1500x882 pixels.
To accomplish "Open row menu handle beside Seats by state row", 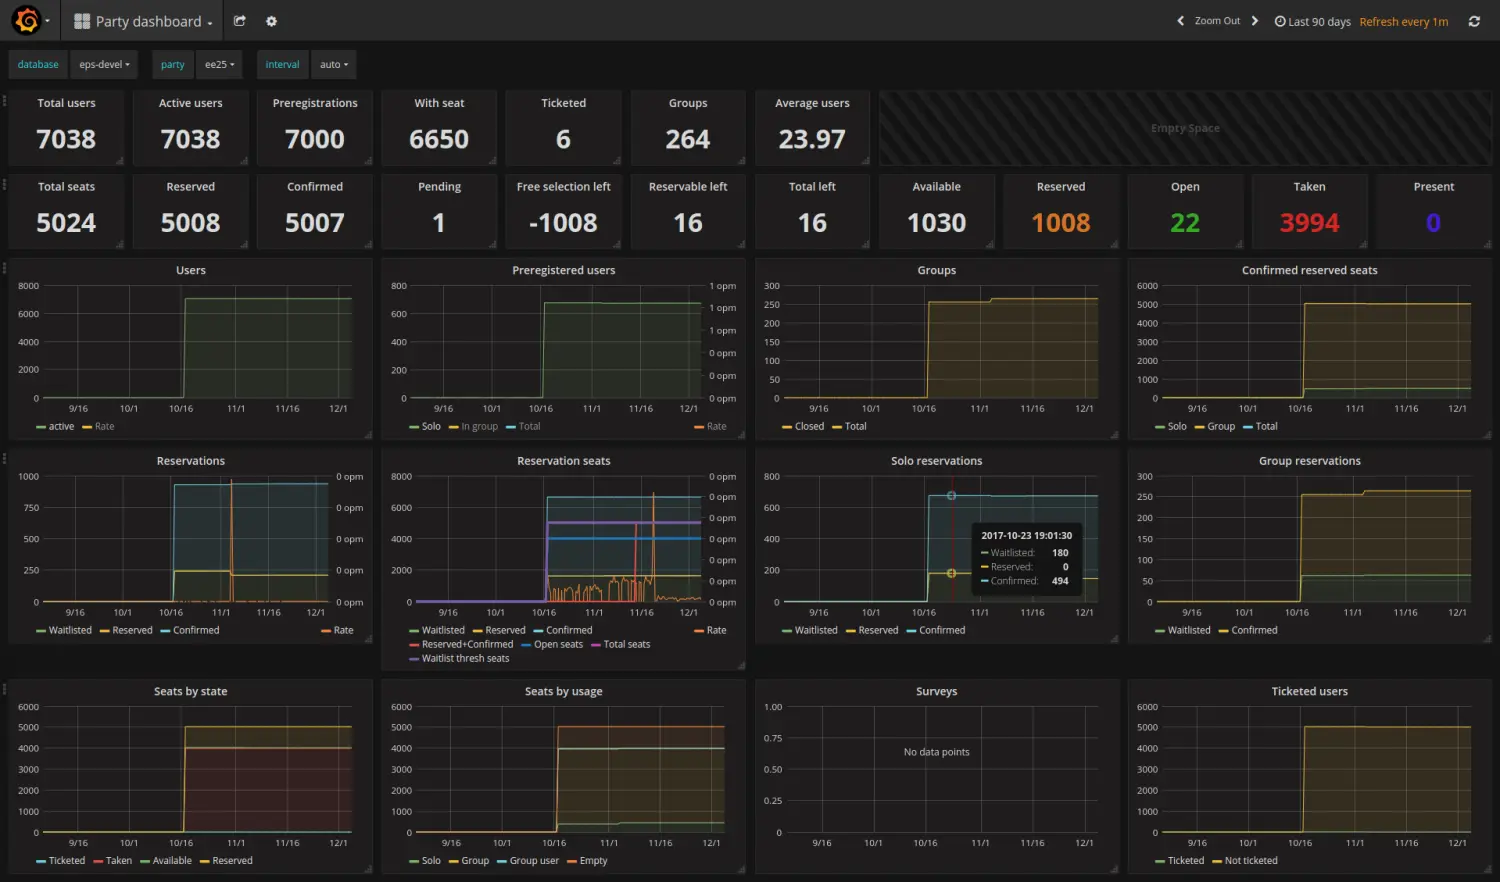I will pyautogui.click(x=4, y=689).
